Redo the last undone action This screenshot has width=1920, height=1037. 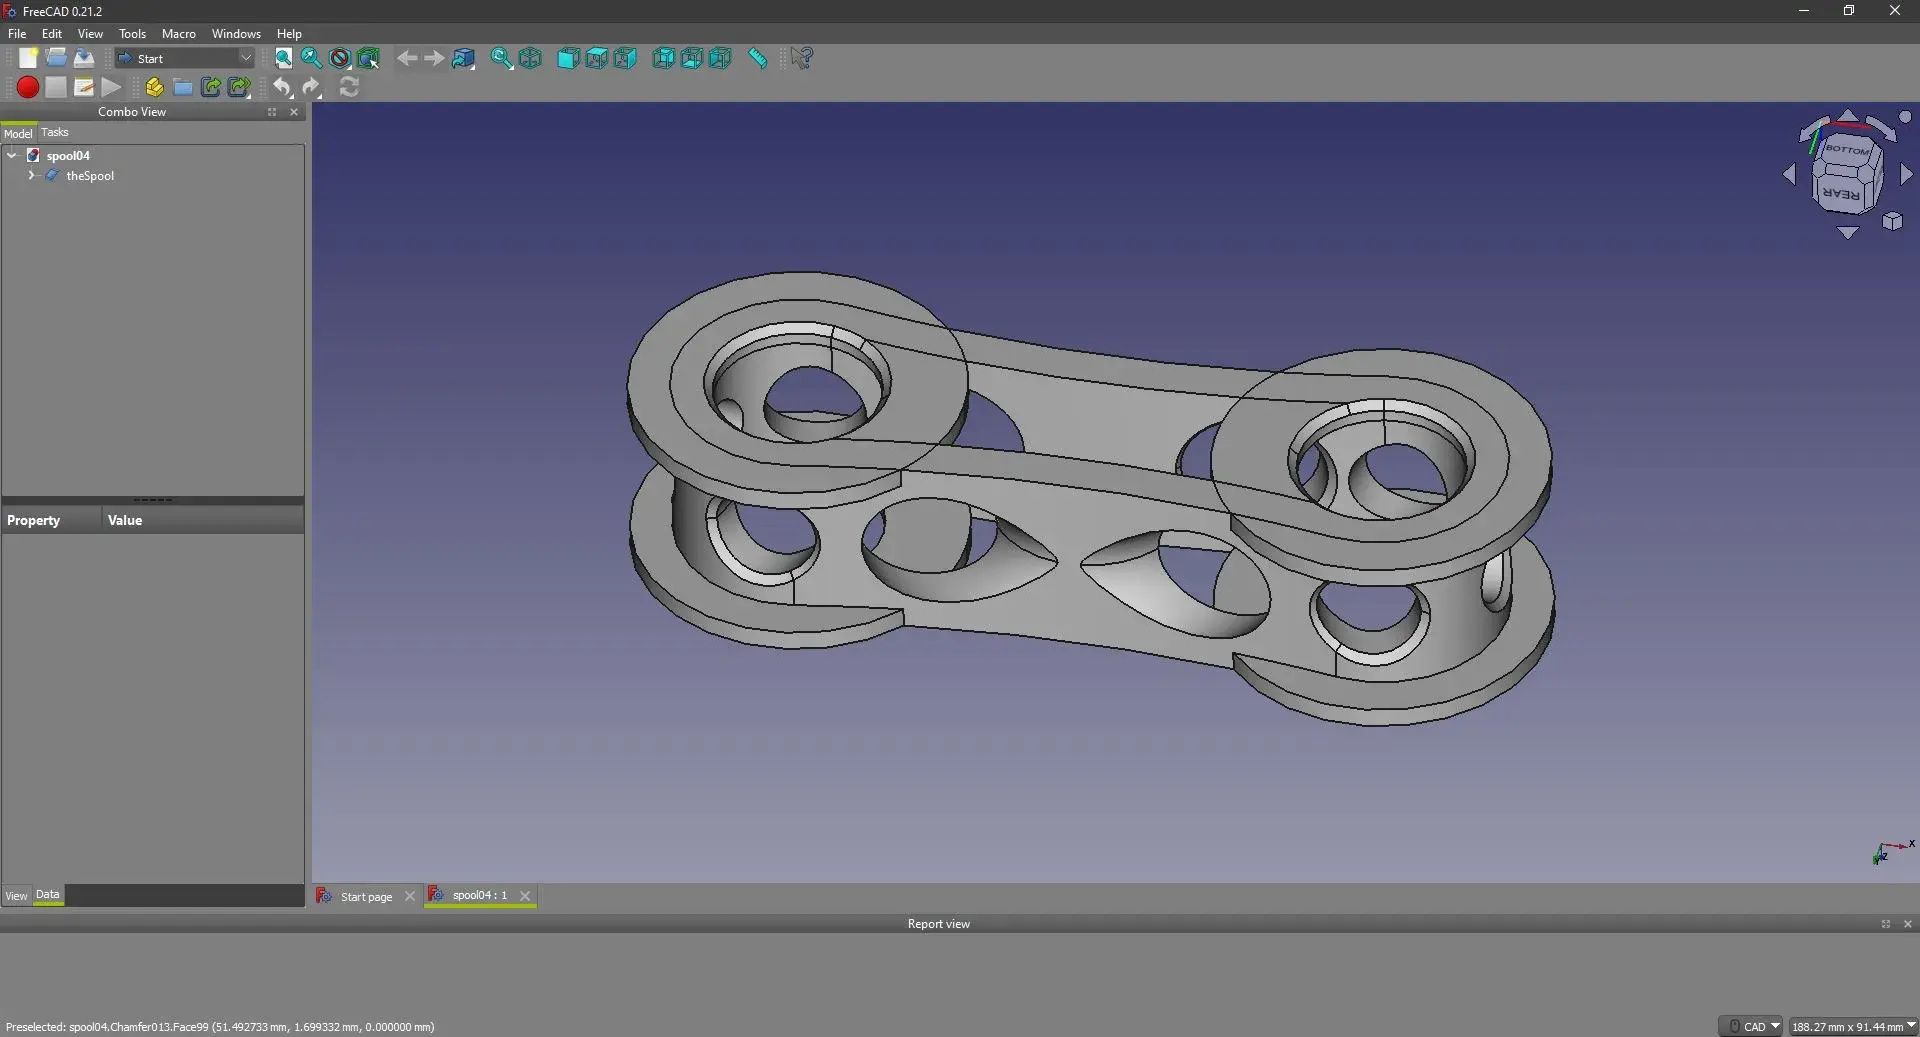point(311,87)
